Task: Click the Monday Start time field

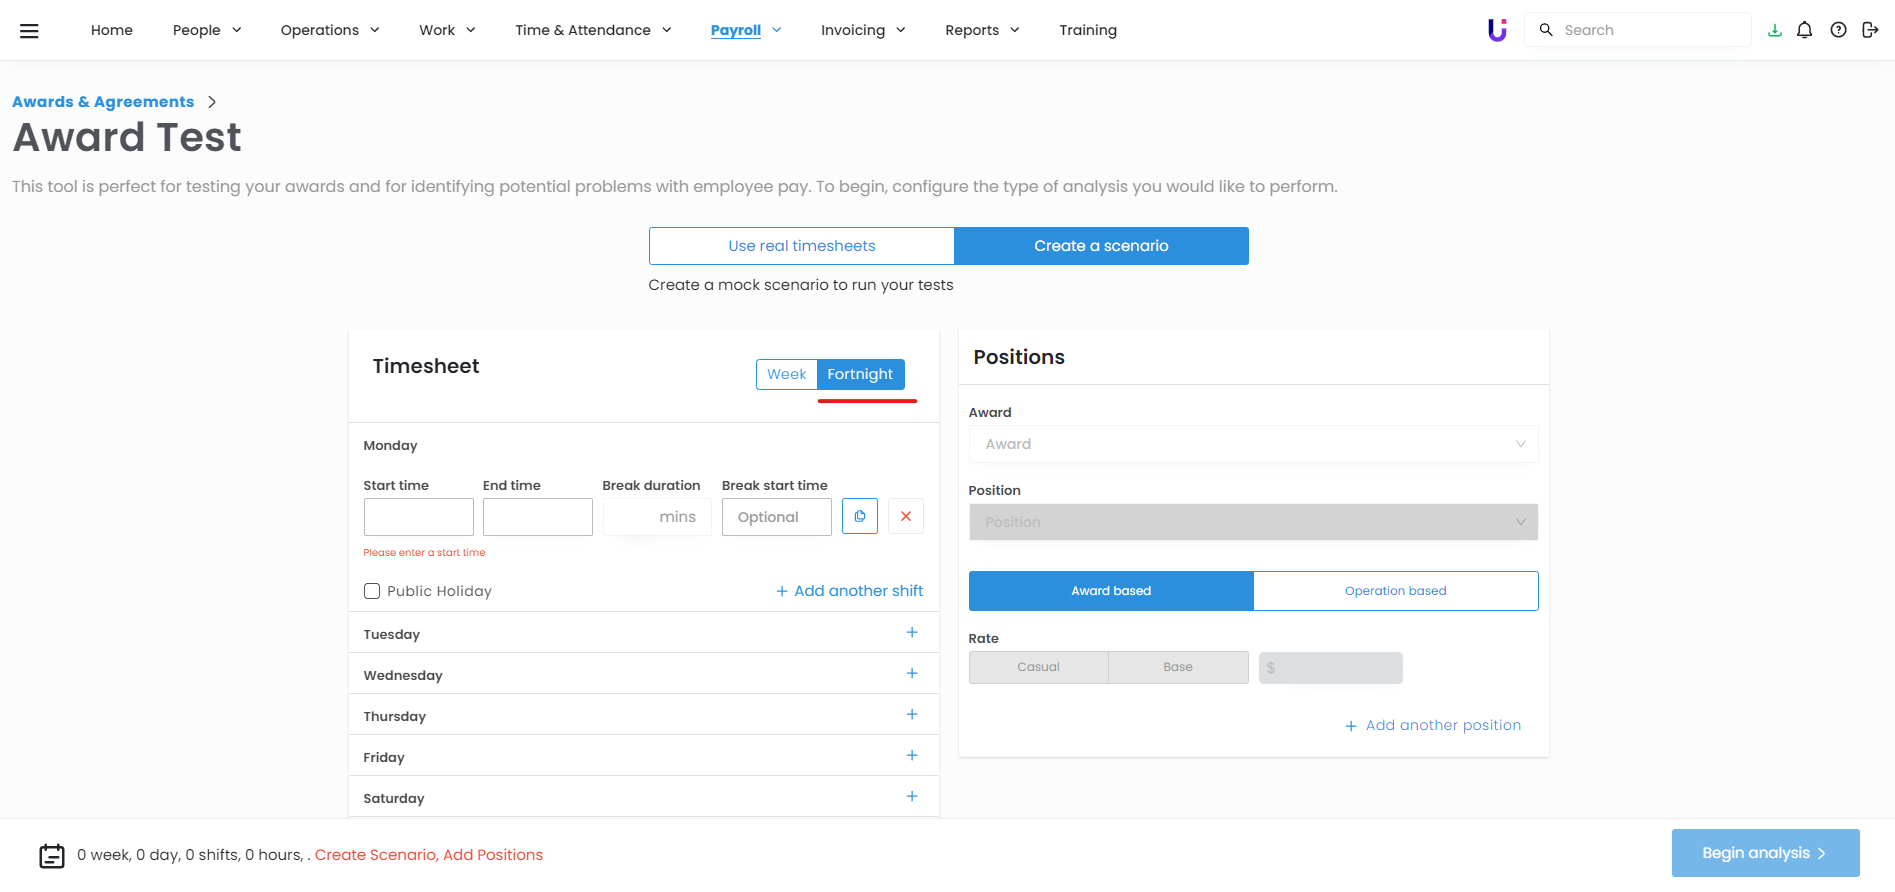Action: pyautogui.click(x=418, y=517)
